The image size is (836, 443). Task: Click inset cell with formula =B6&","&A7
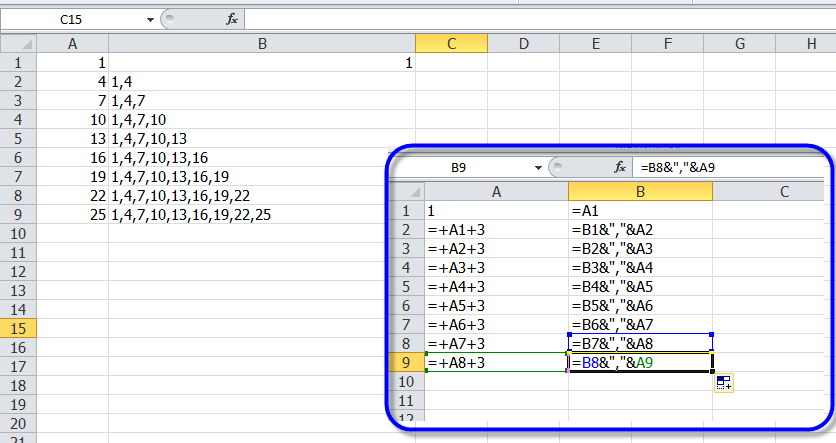(640, 325)
